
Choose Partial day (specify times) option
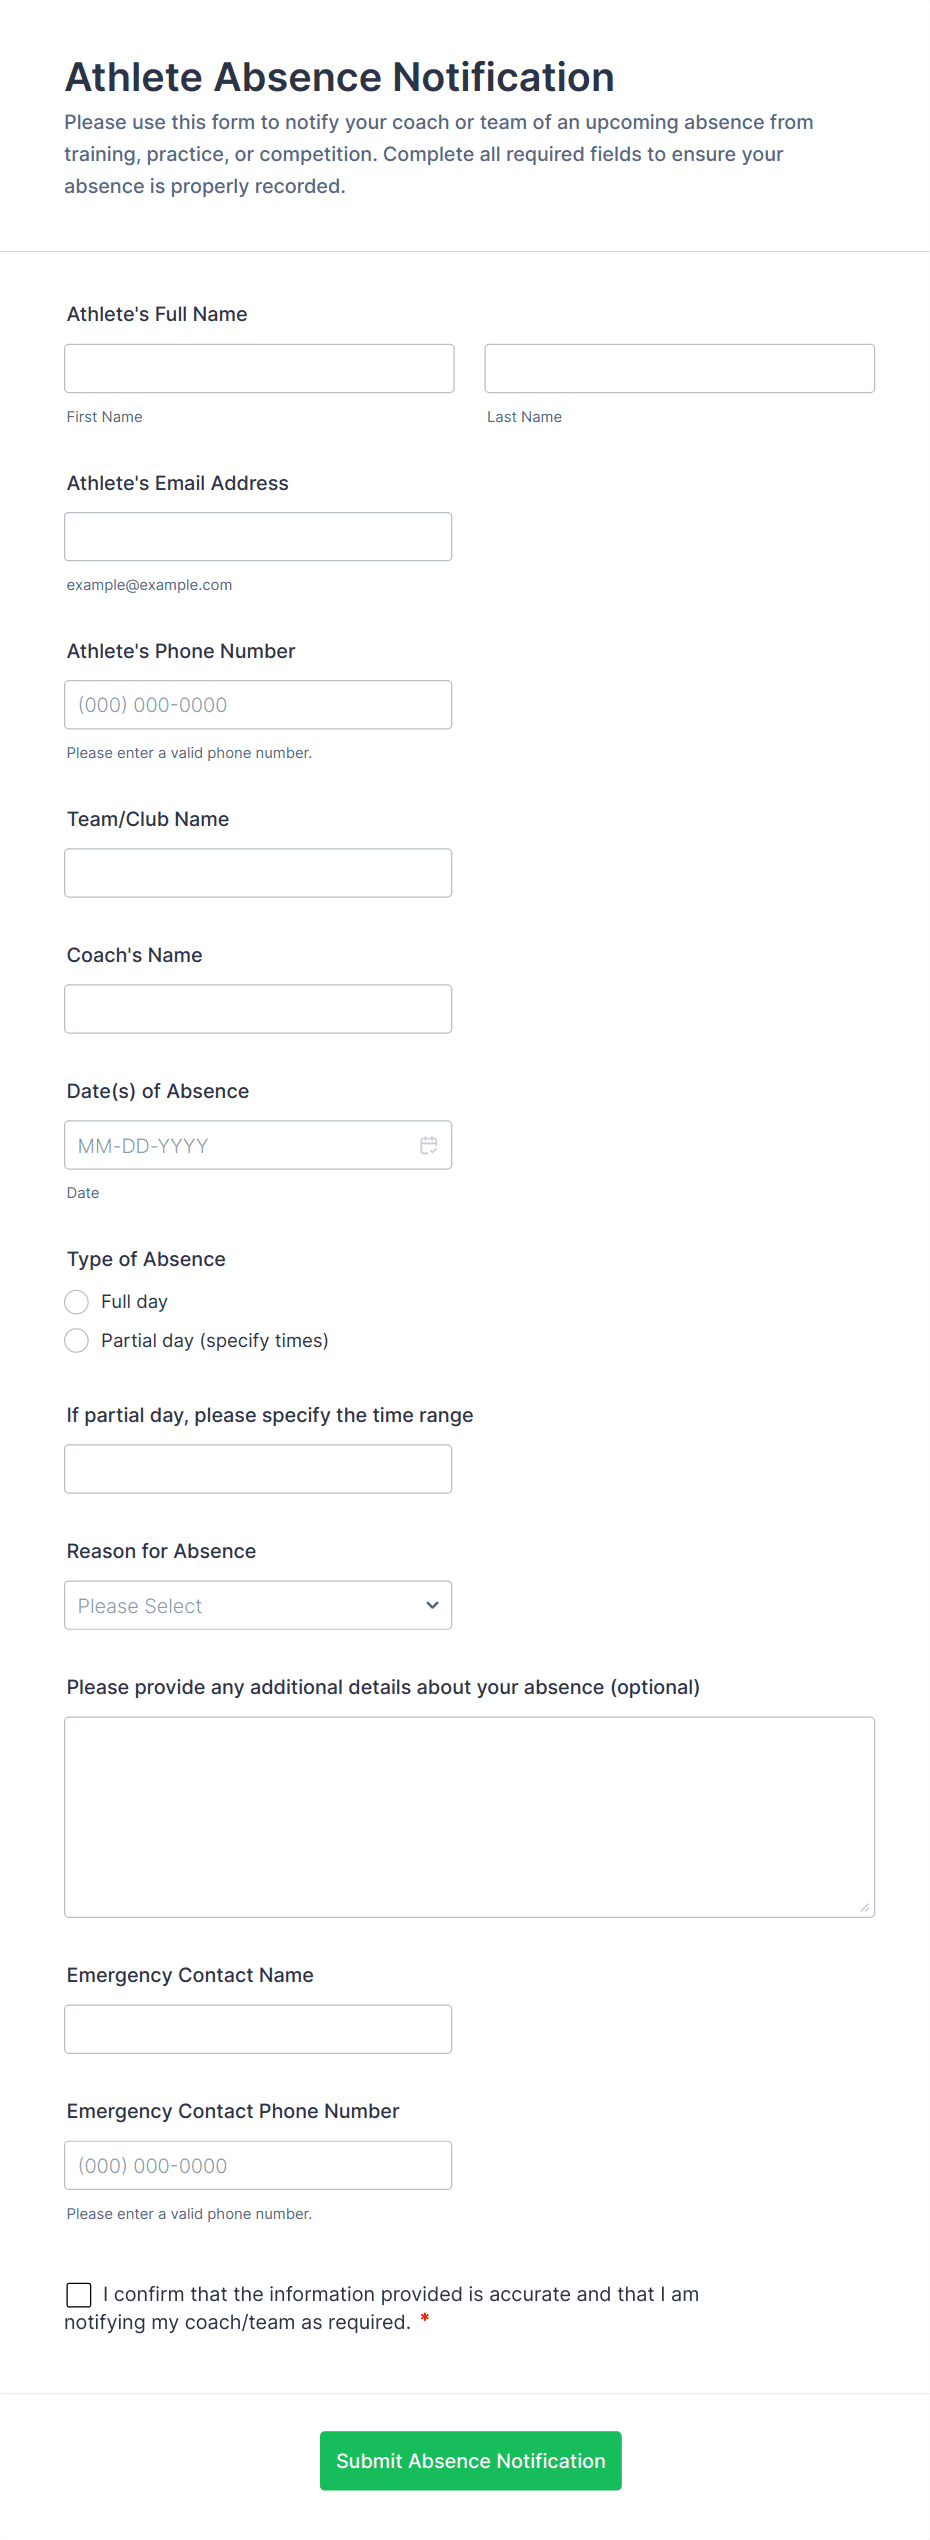[77, 1341]
